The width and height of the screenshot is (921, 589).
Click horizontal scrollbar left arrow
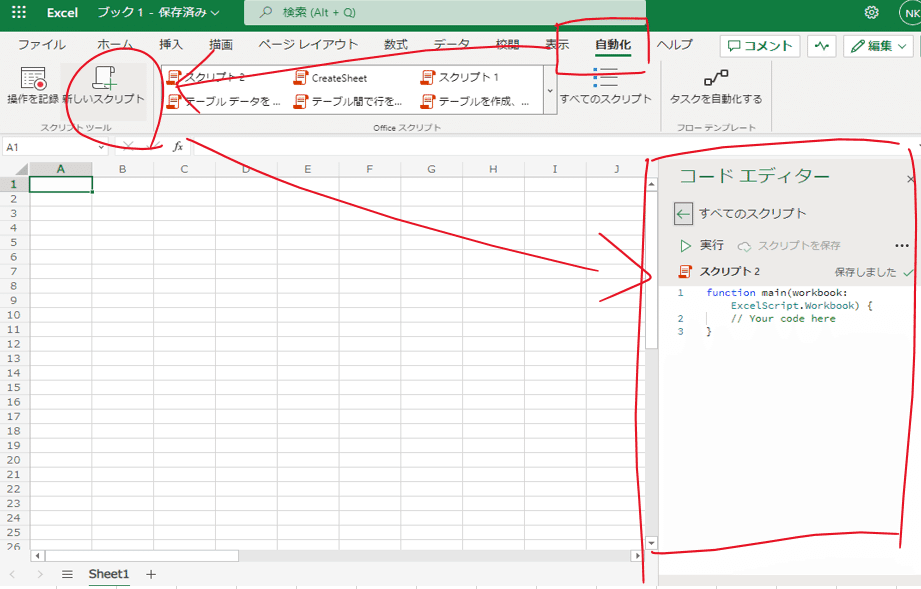[38, 556]
